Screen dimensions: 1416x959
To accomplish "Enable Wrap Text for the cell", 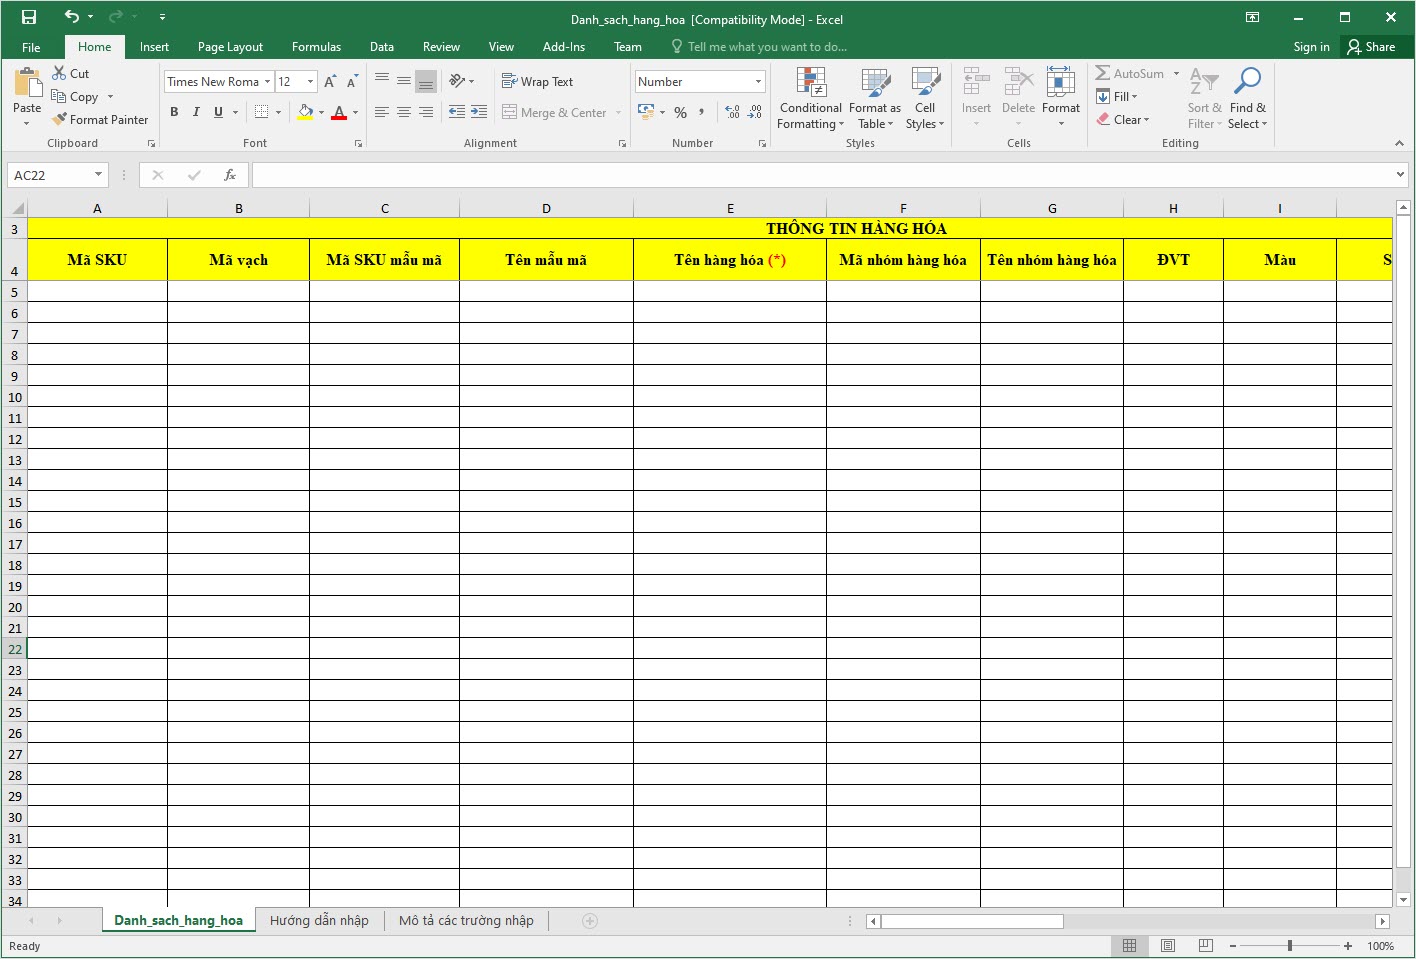I will (x=537, y=82).
